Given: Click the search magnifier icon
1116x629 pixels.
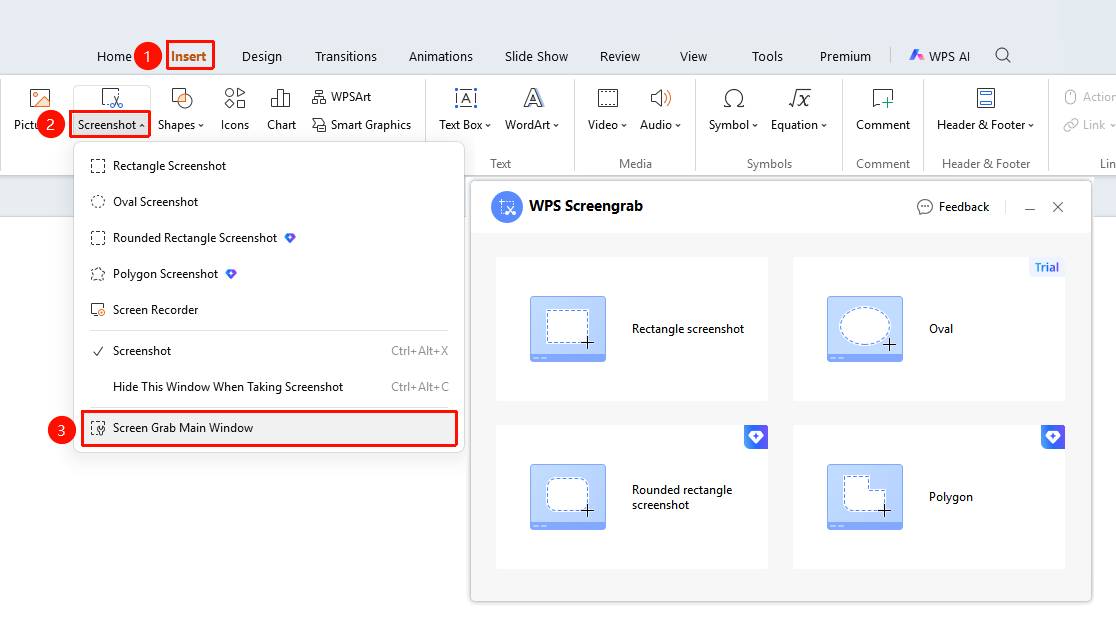Looking at the screenshot, I should coord(1003,56).
